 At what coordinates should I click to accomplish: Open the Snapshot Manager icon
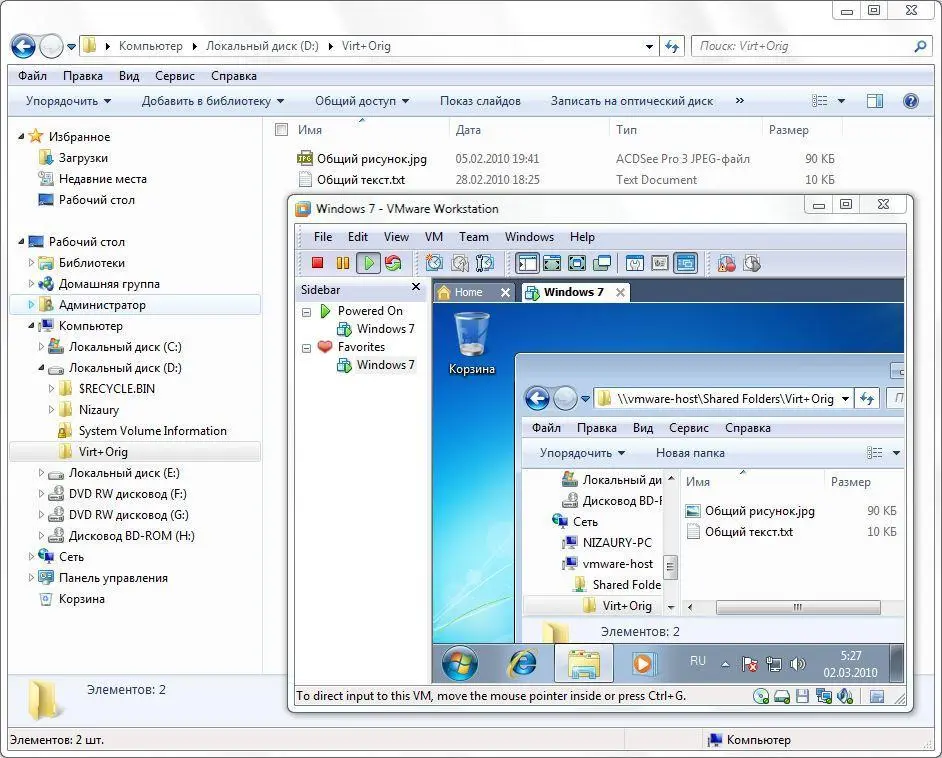pyautogui.click(x=484, y=262)
